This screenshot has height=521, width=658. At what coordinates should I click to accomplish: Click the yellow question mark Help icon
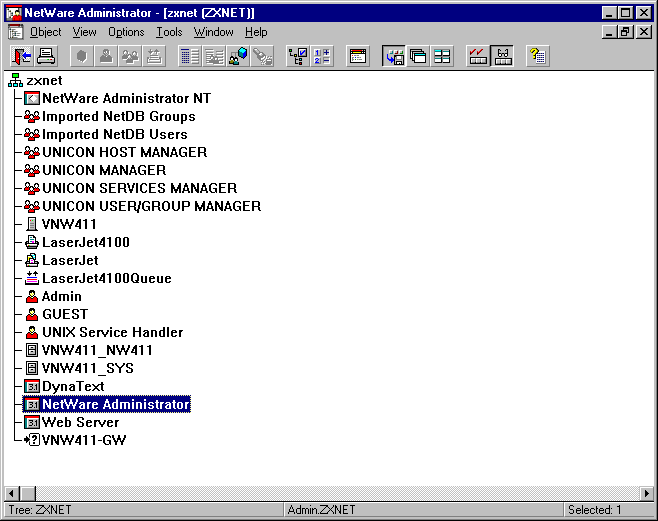[538, 56]
